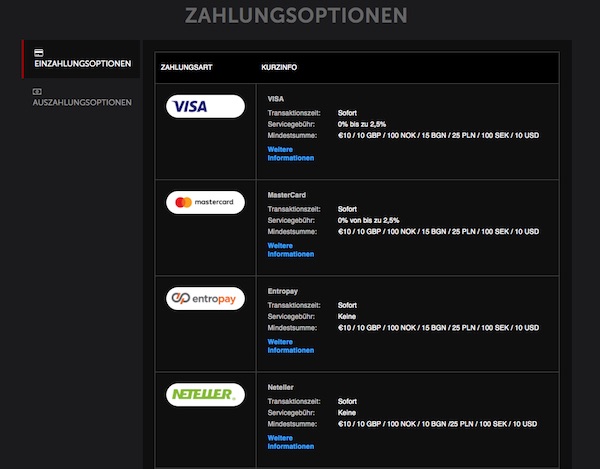The image size is (600, 469).
Task: Click the VISA title in the Kurzinfo column
Action: [x=276, y=99]
